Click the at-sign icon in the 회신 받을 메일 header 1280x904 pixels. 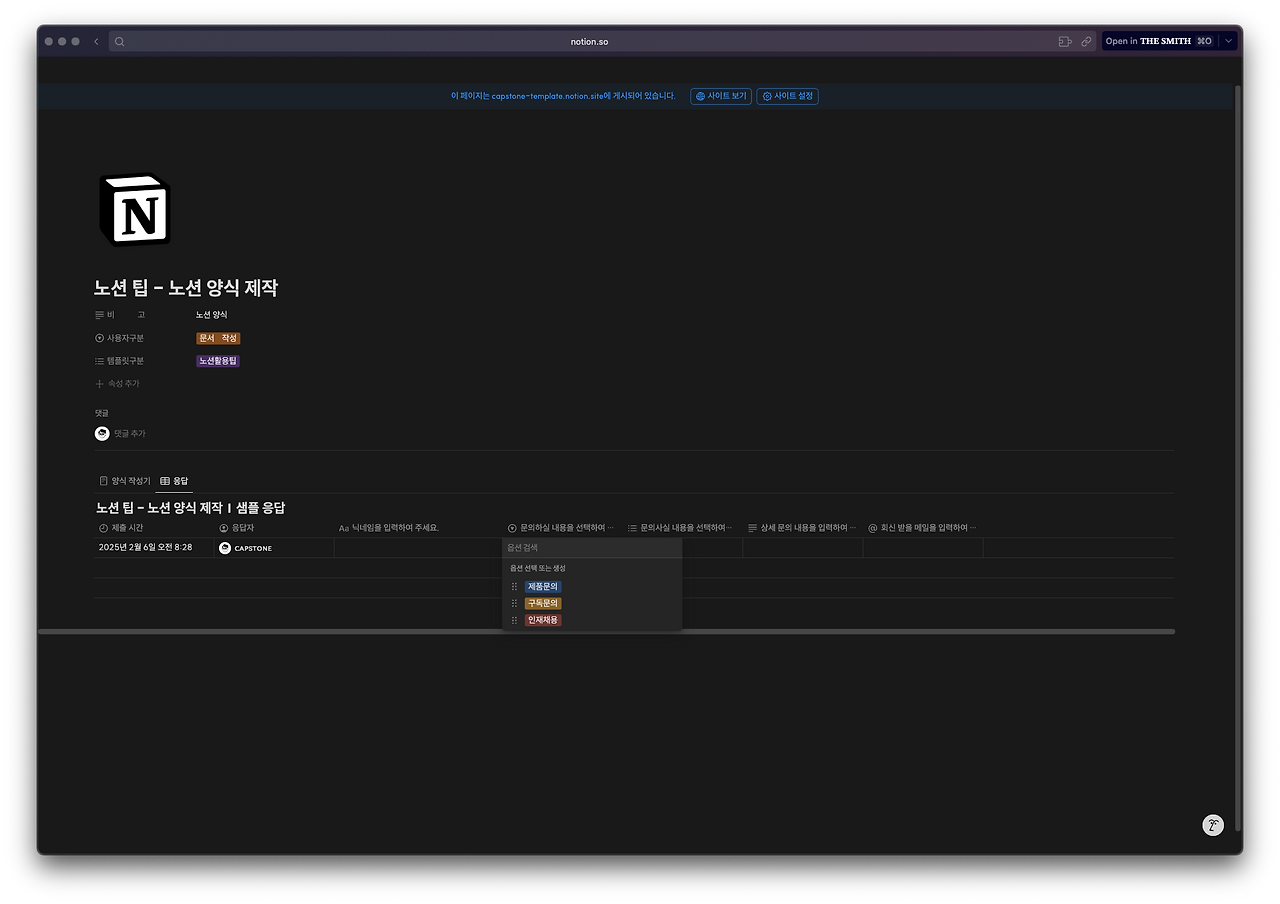[872, 528]
